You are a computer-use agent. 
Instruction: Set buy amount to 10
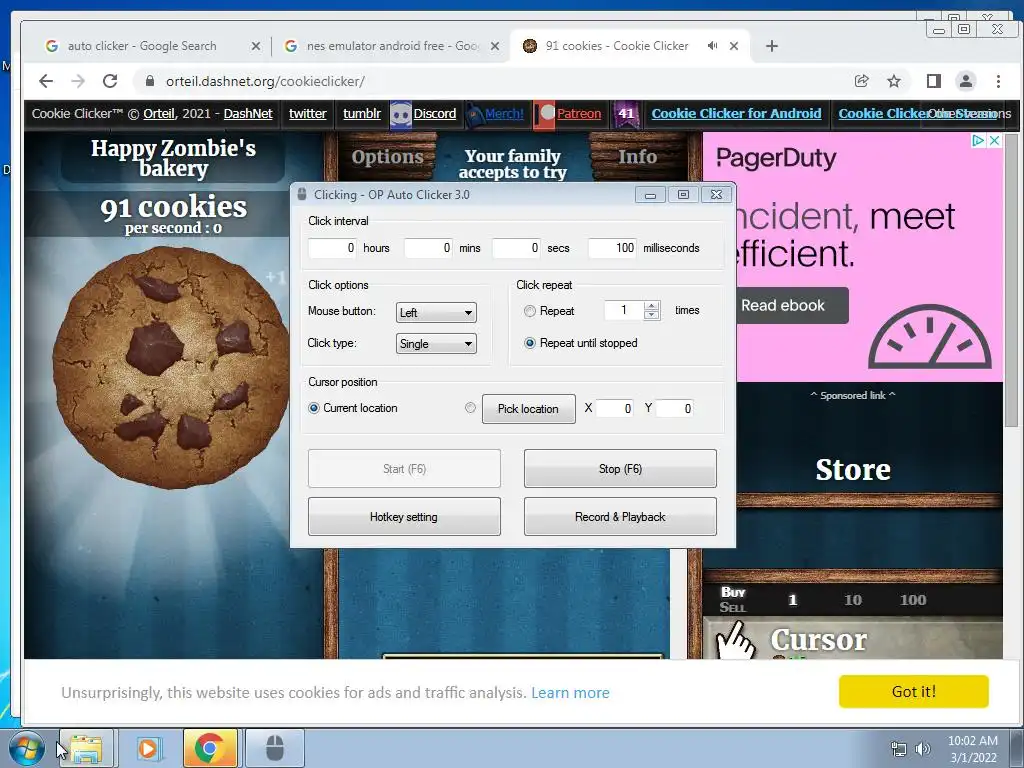[x=852, y=600]
